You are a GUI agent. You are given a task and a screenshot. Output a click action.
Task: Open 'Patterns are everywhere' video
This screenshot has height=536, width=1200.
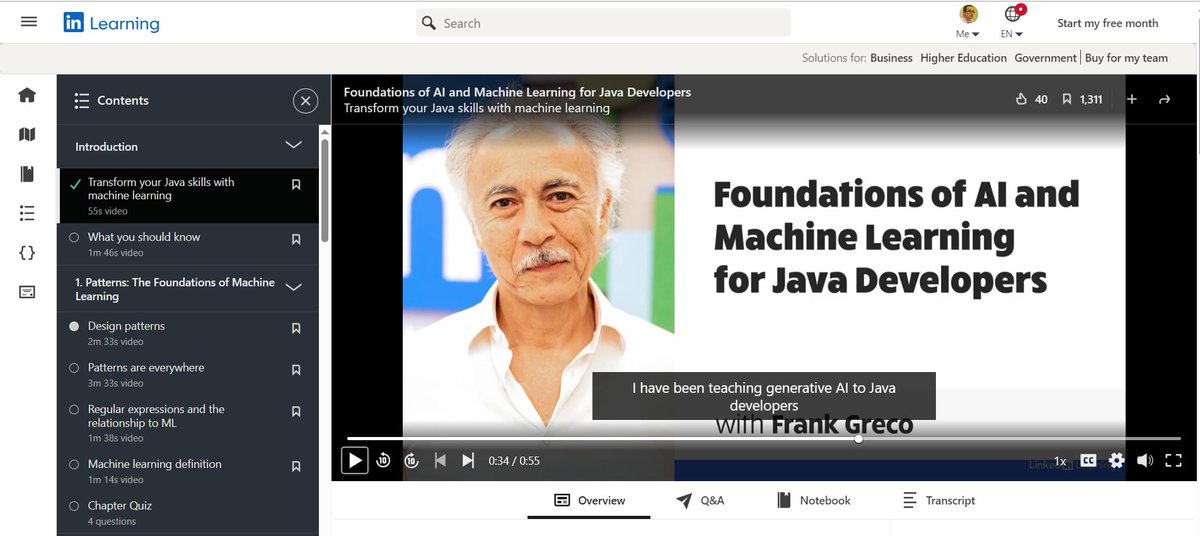tap(188, 374)
